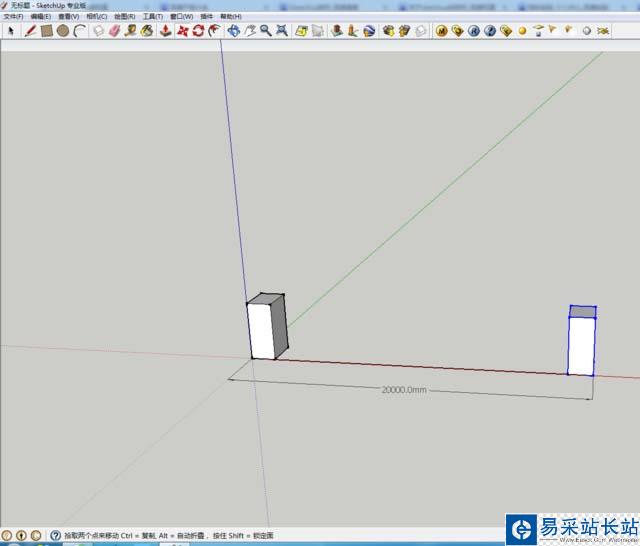Switch to the Orbit camera tool
The image size is (640, 546).
(x=233, y=30)
